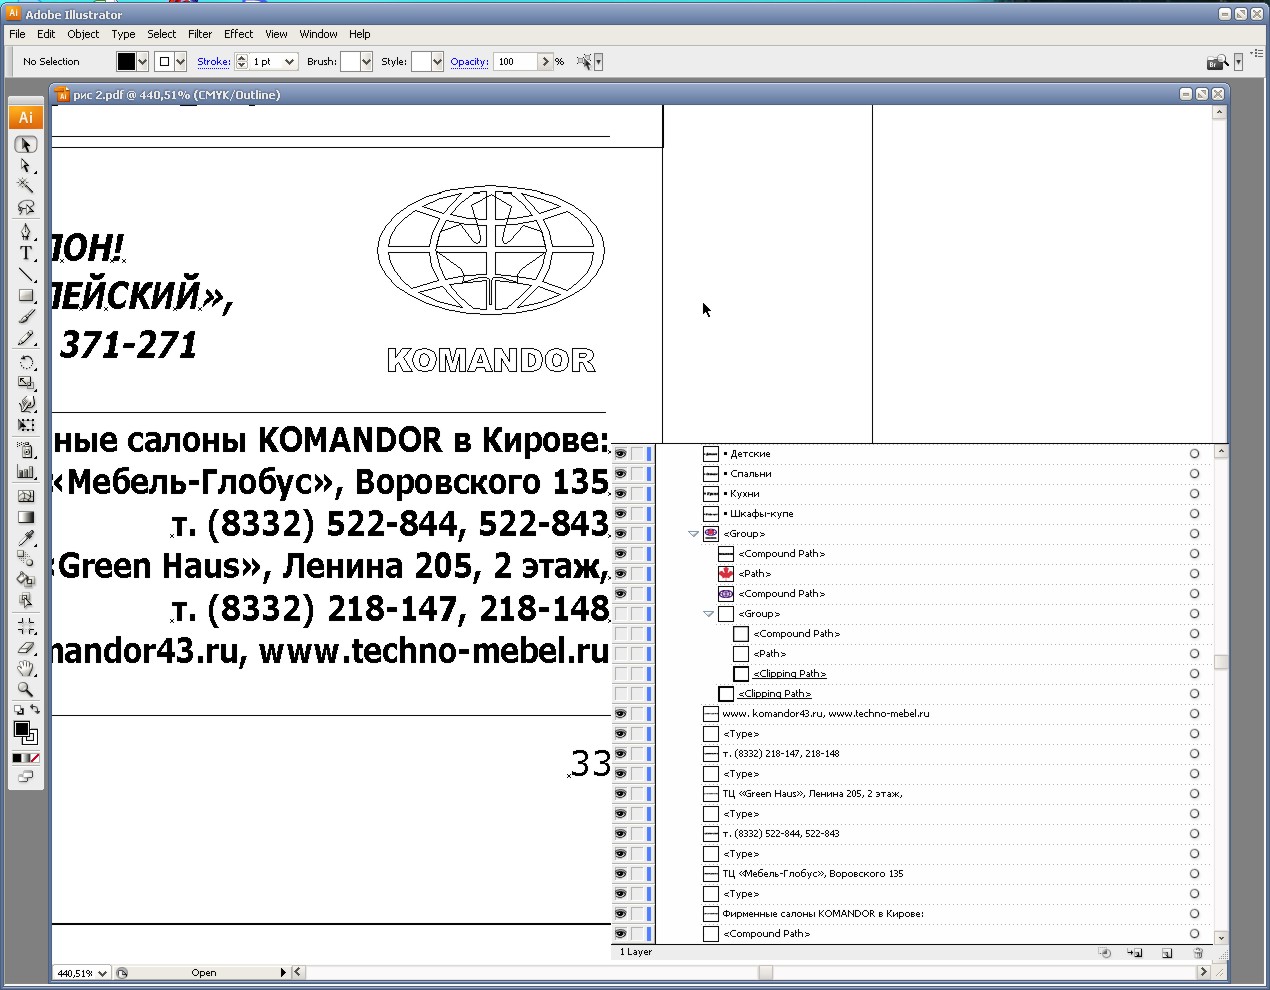Select the Paintbrush tool
Image resolution: width=1270 pixels, height=990 pixels.
click(x=26, y=316)
